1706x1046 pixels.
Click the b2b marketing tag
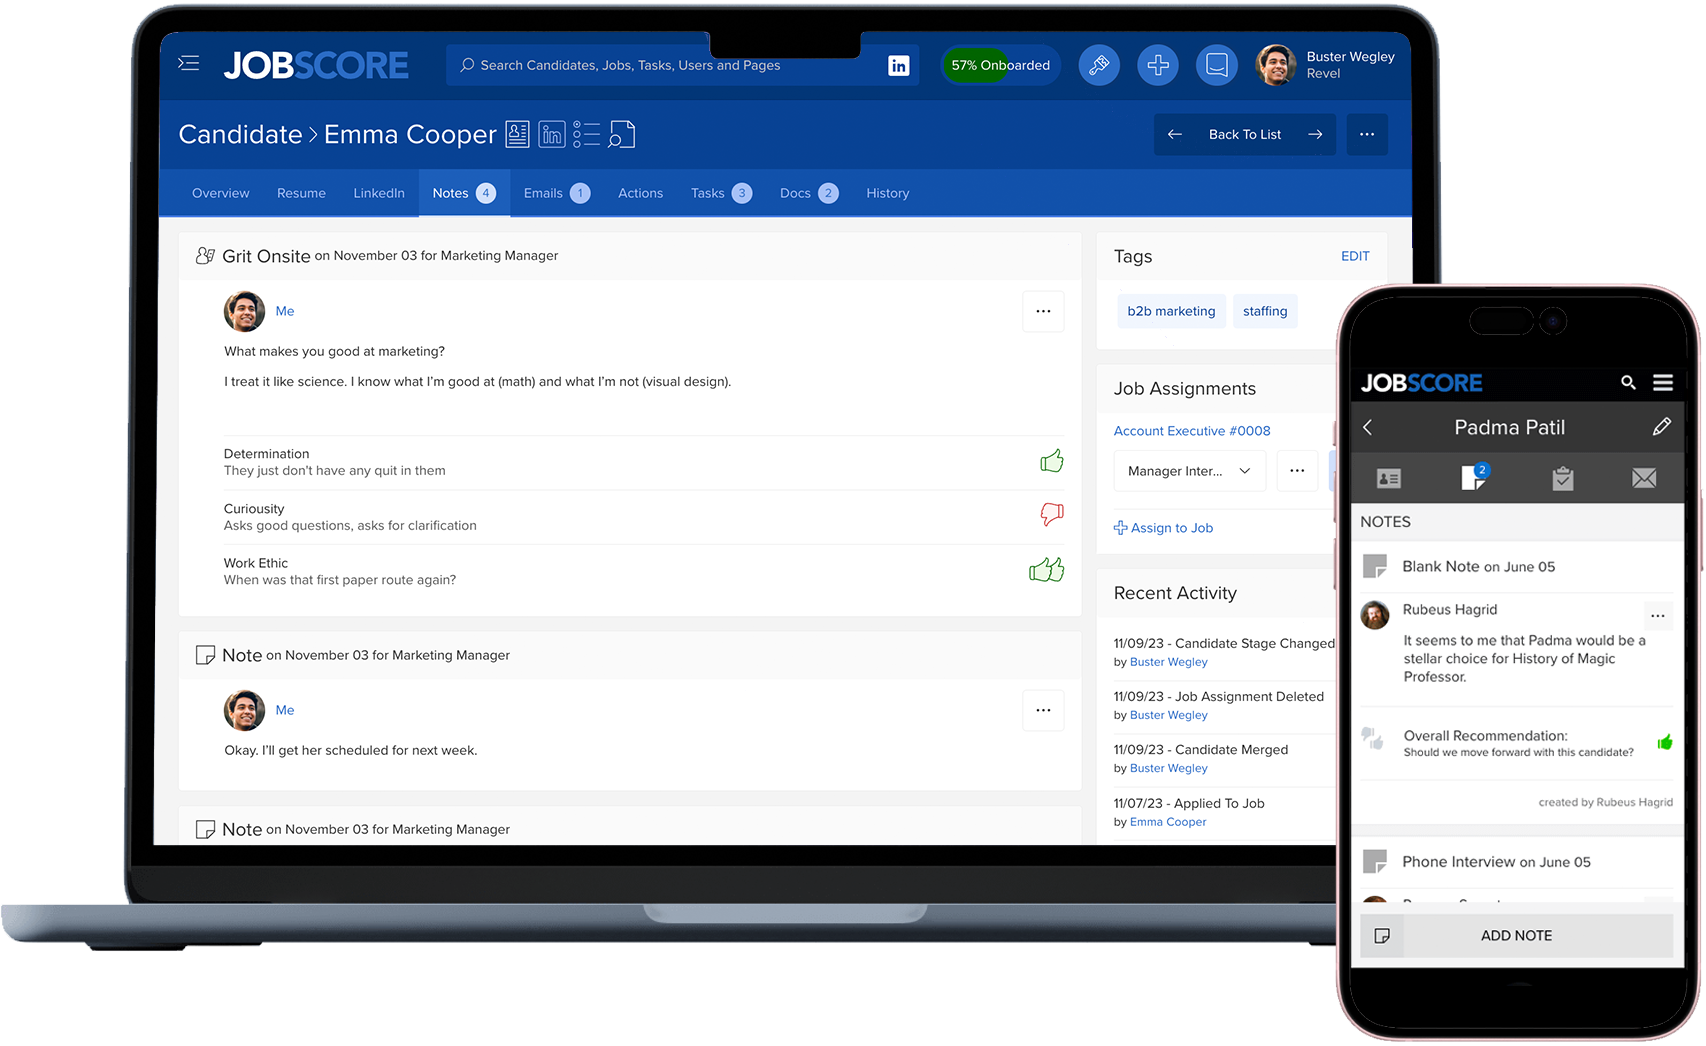tap(1171, 311)
